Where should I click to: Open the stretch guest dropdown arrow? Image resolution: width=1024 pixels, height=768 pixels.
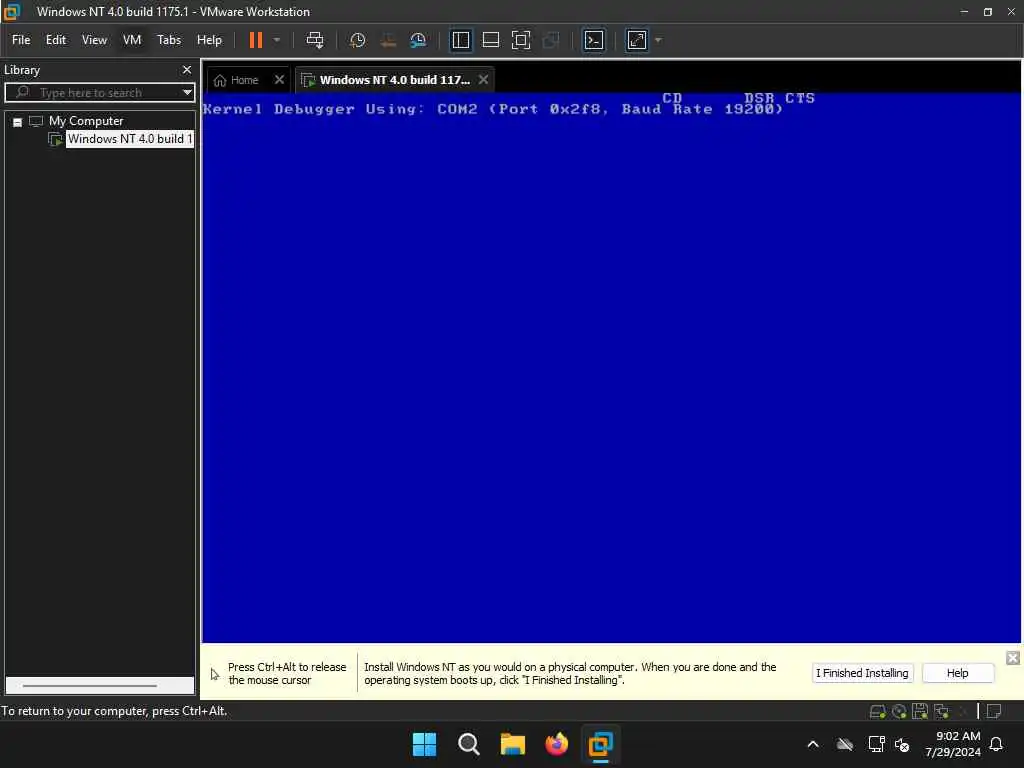point(658,40)
